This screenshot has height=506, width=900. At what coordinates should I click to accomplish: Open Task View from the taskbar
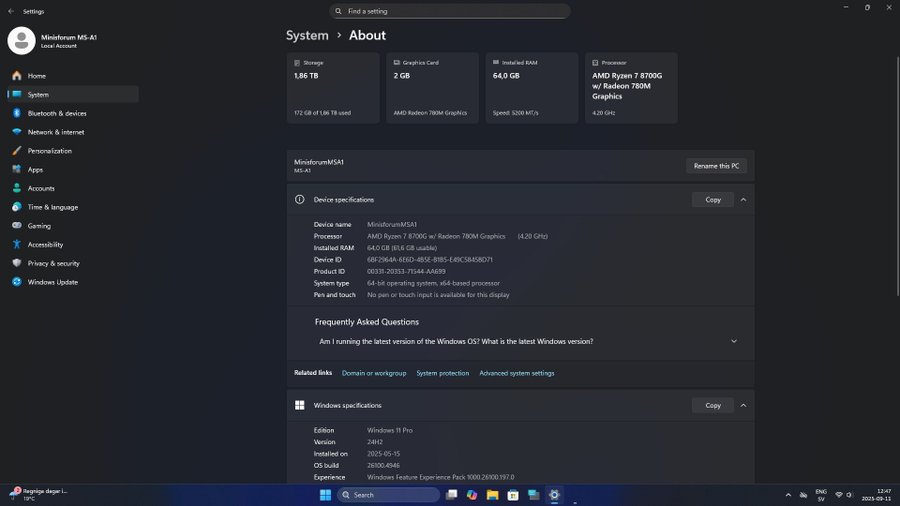pos(452,495)
